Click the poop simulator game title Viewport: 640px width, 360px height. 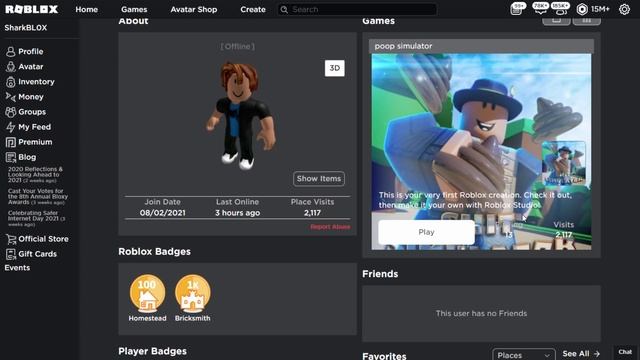(403, 46)
